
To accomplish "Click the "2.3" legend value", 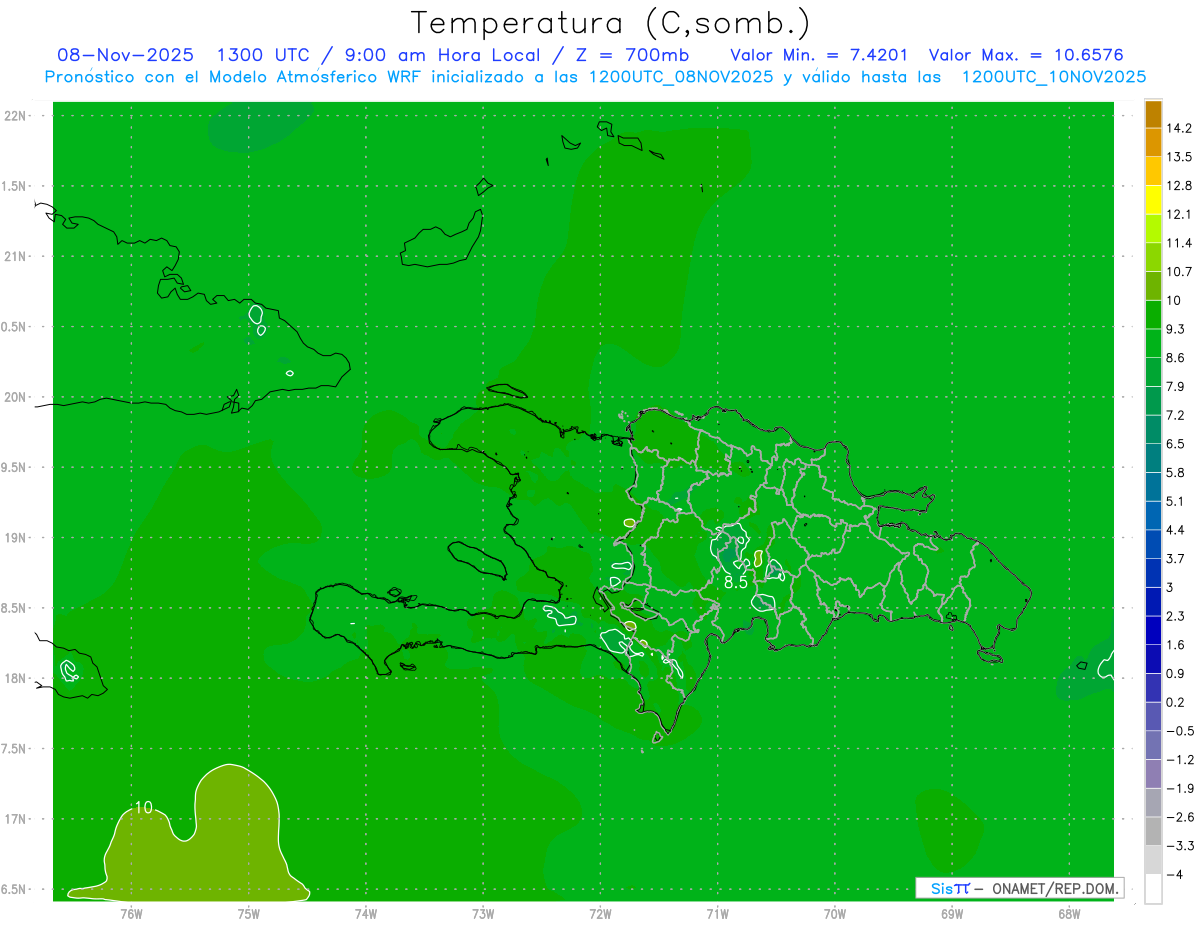I will coord(1176,617).
